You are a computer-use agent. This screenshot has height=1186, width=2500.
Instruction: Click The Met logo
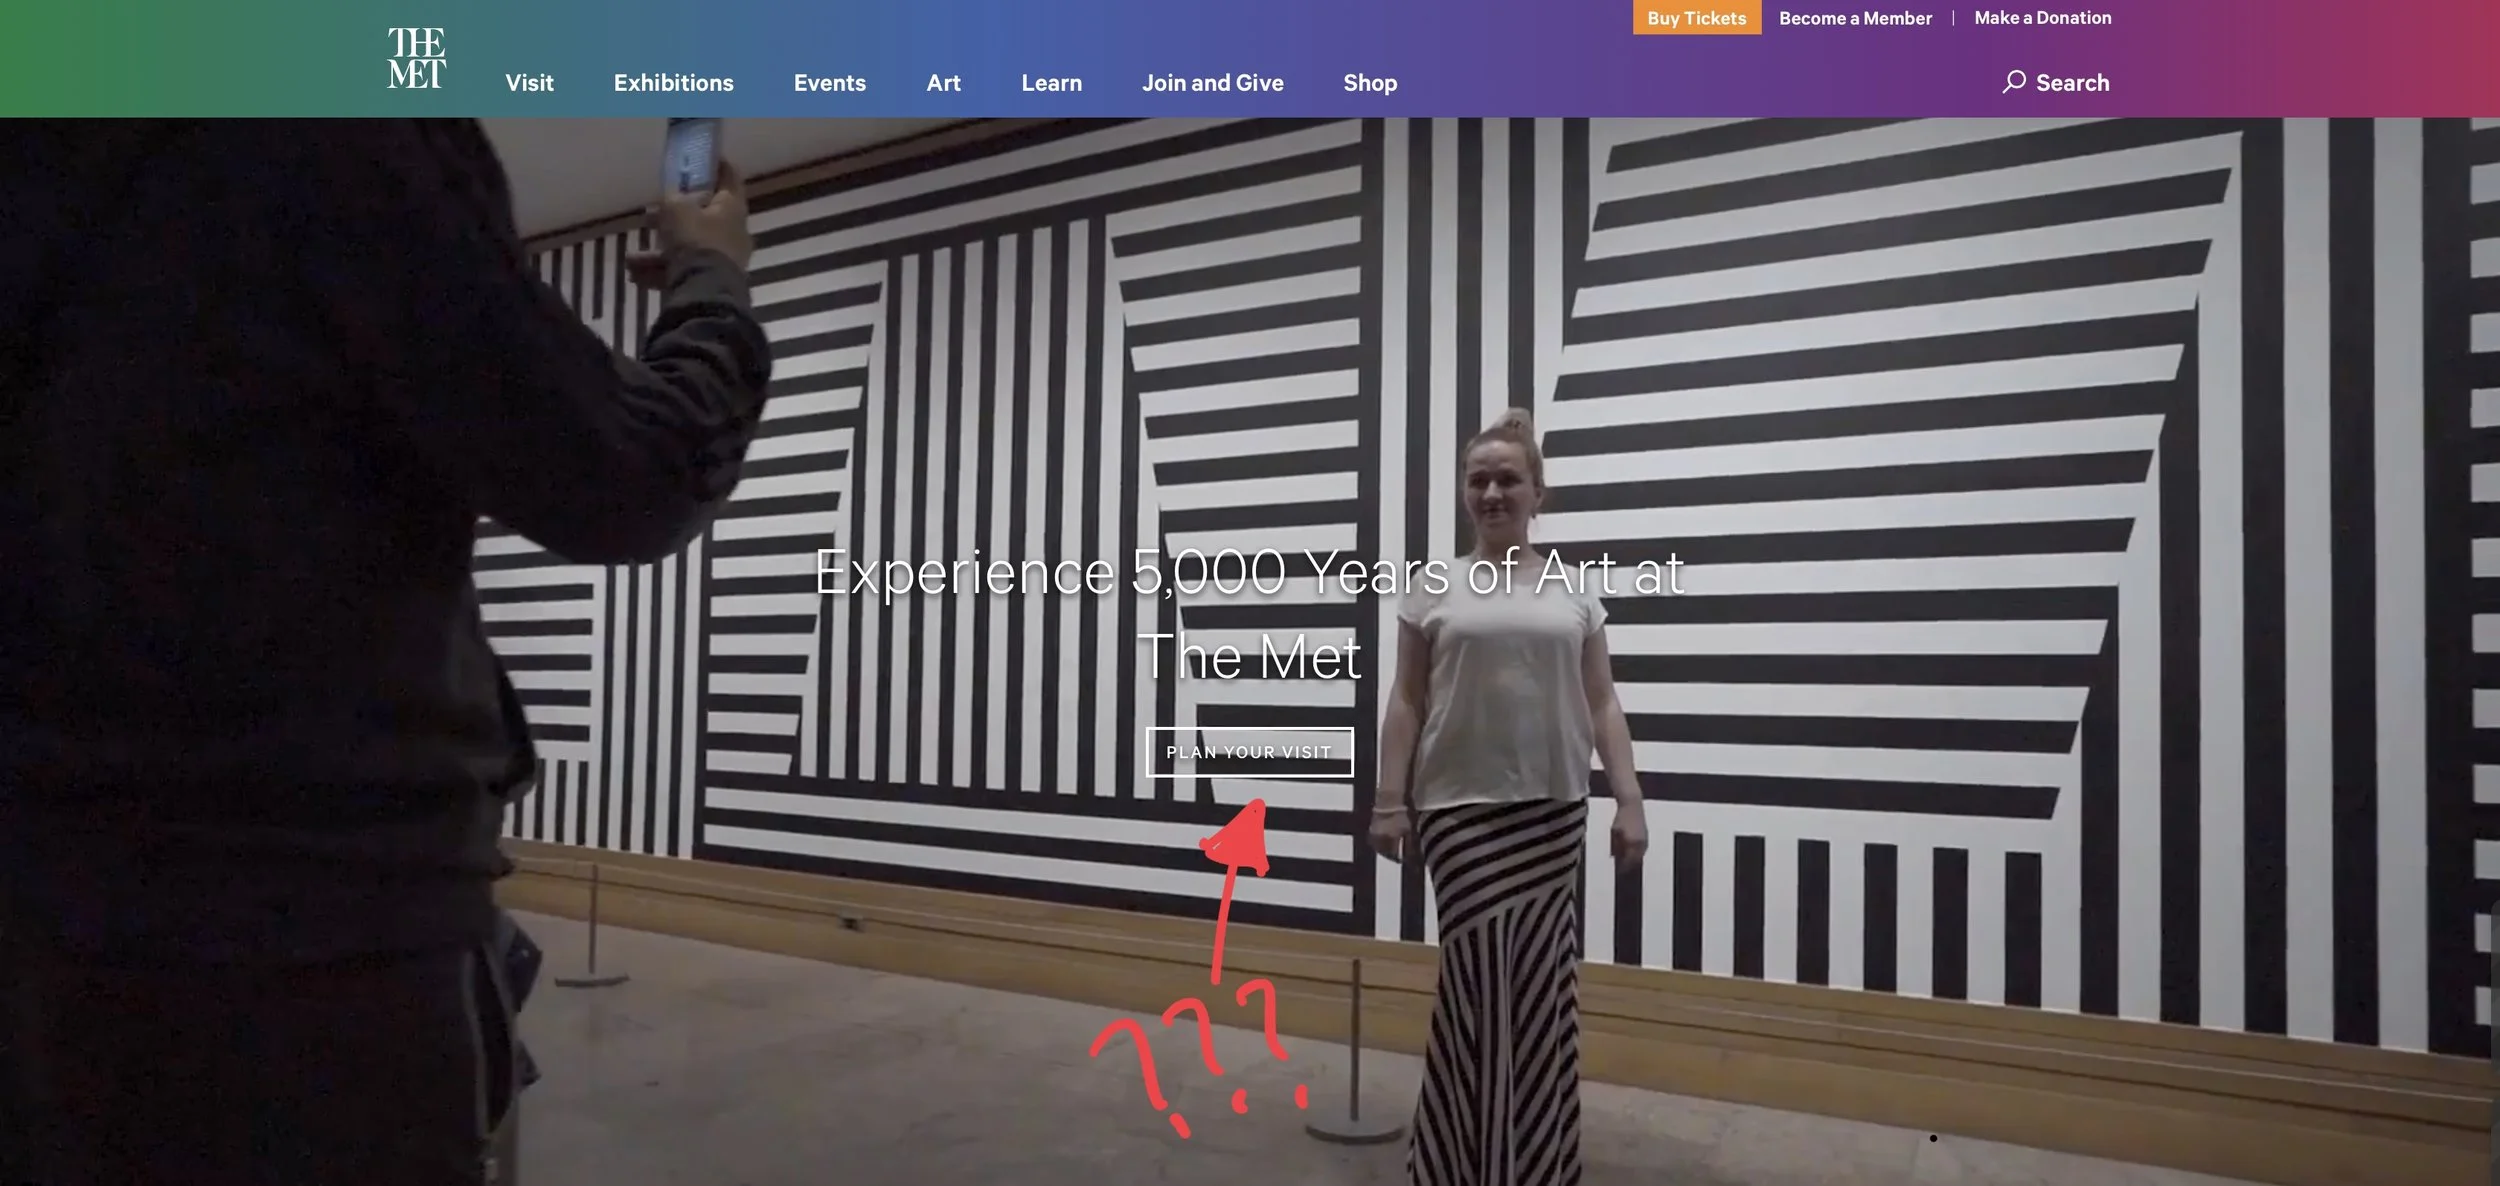[416, 58]
